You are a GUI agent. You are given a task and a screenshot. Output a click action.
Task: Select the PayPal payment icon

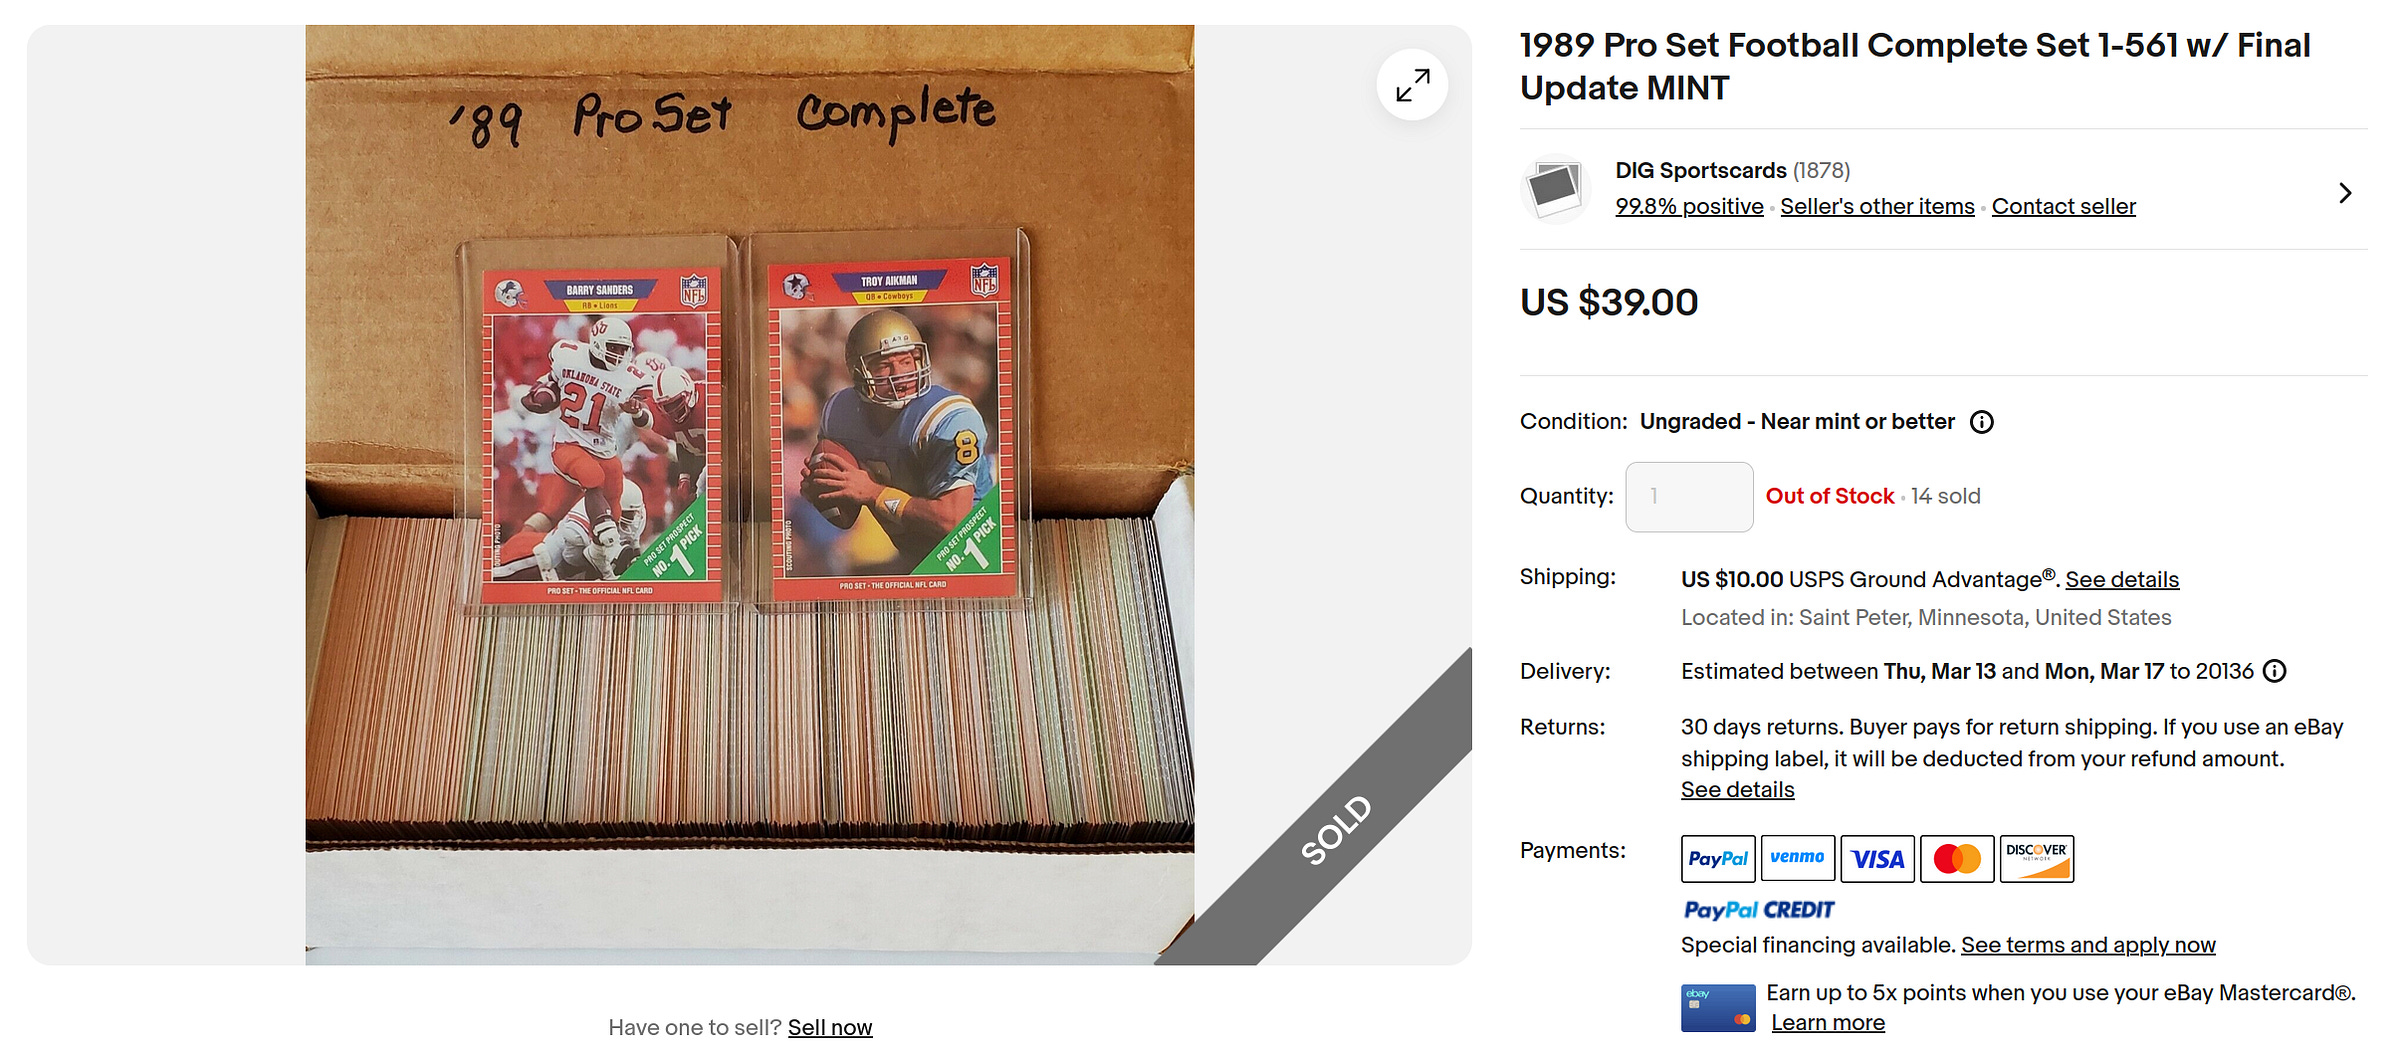pos(1718,858)
